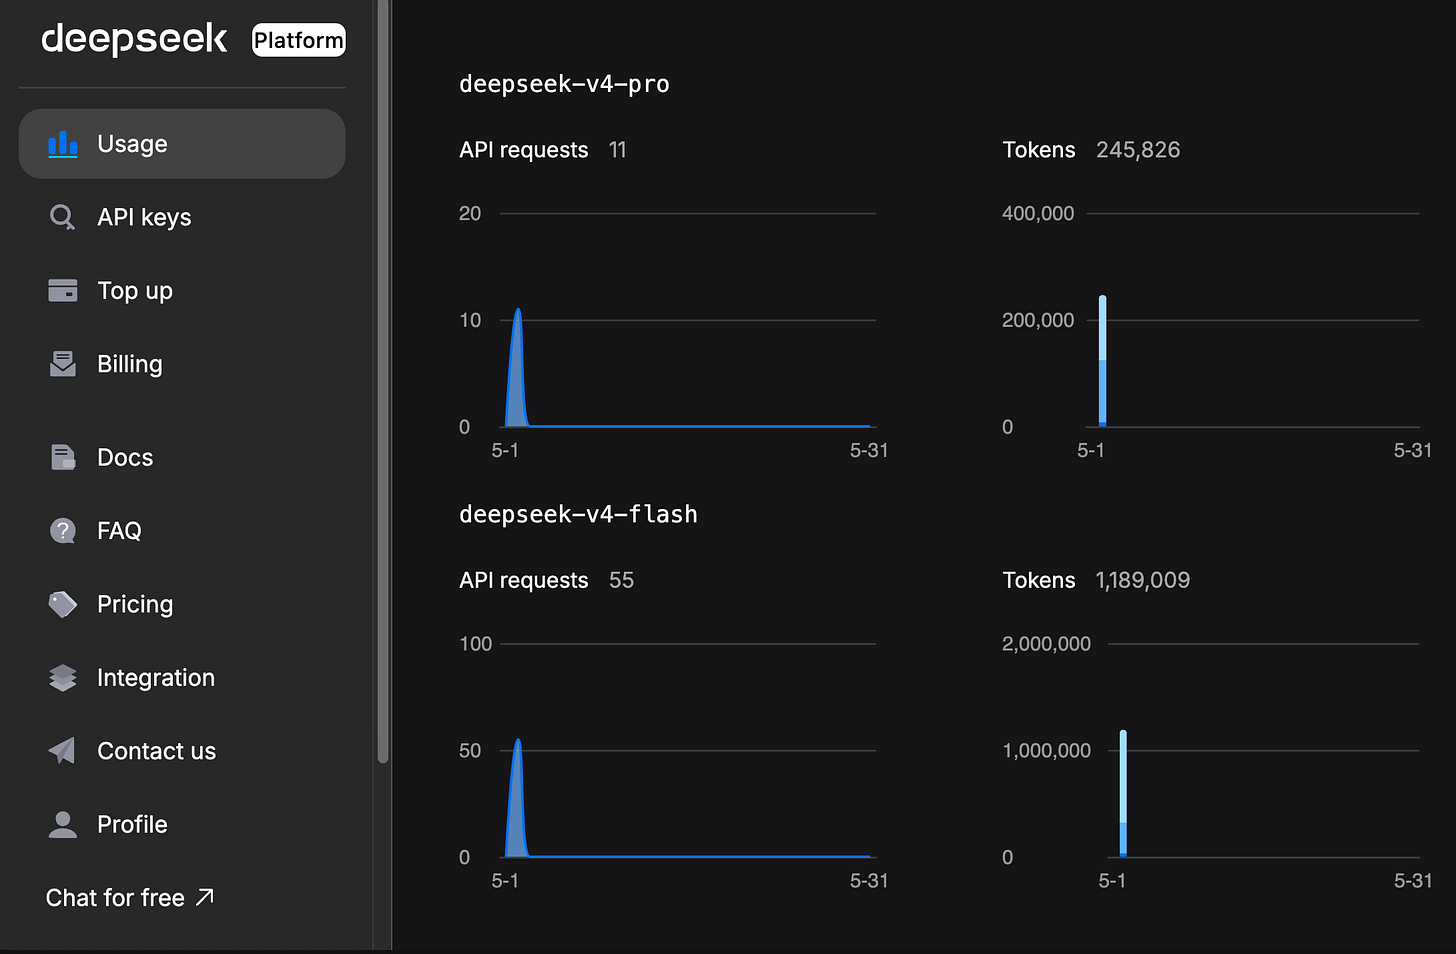Click the Integration layers icon
The image size is (1456, 954).
click(63, 678)
